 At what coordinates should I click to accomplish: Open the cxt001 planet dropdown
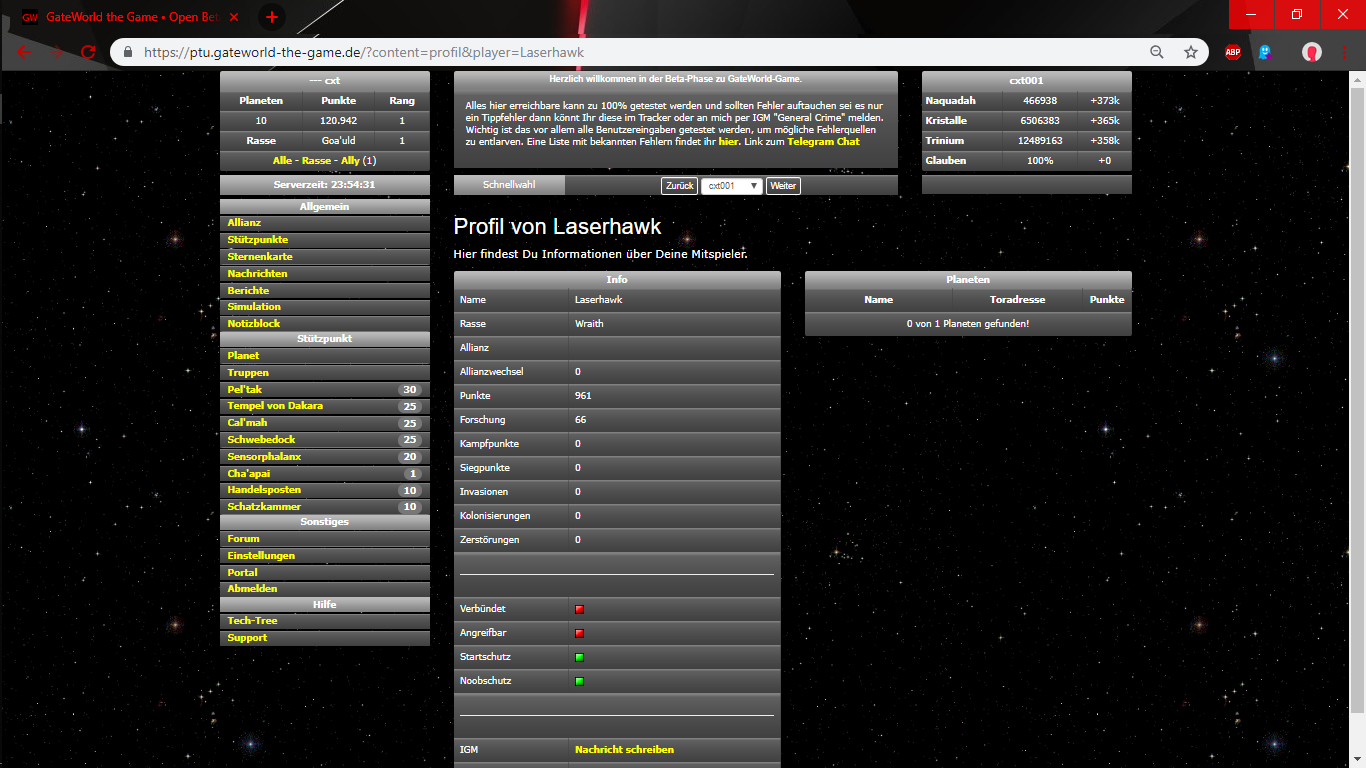(x=731, y=186)
